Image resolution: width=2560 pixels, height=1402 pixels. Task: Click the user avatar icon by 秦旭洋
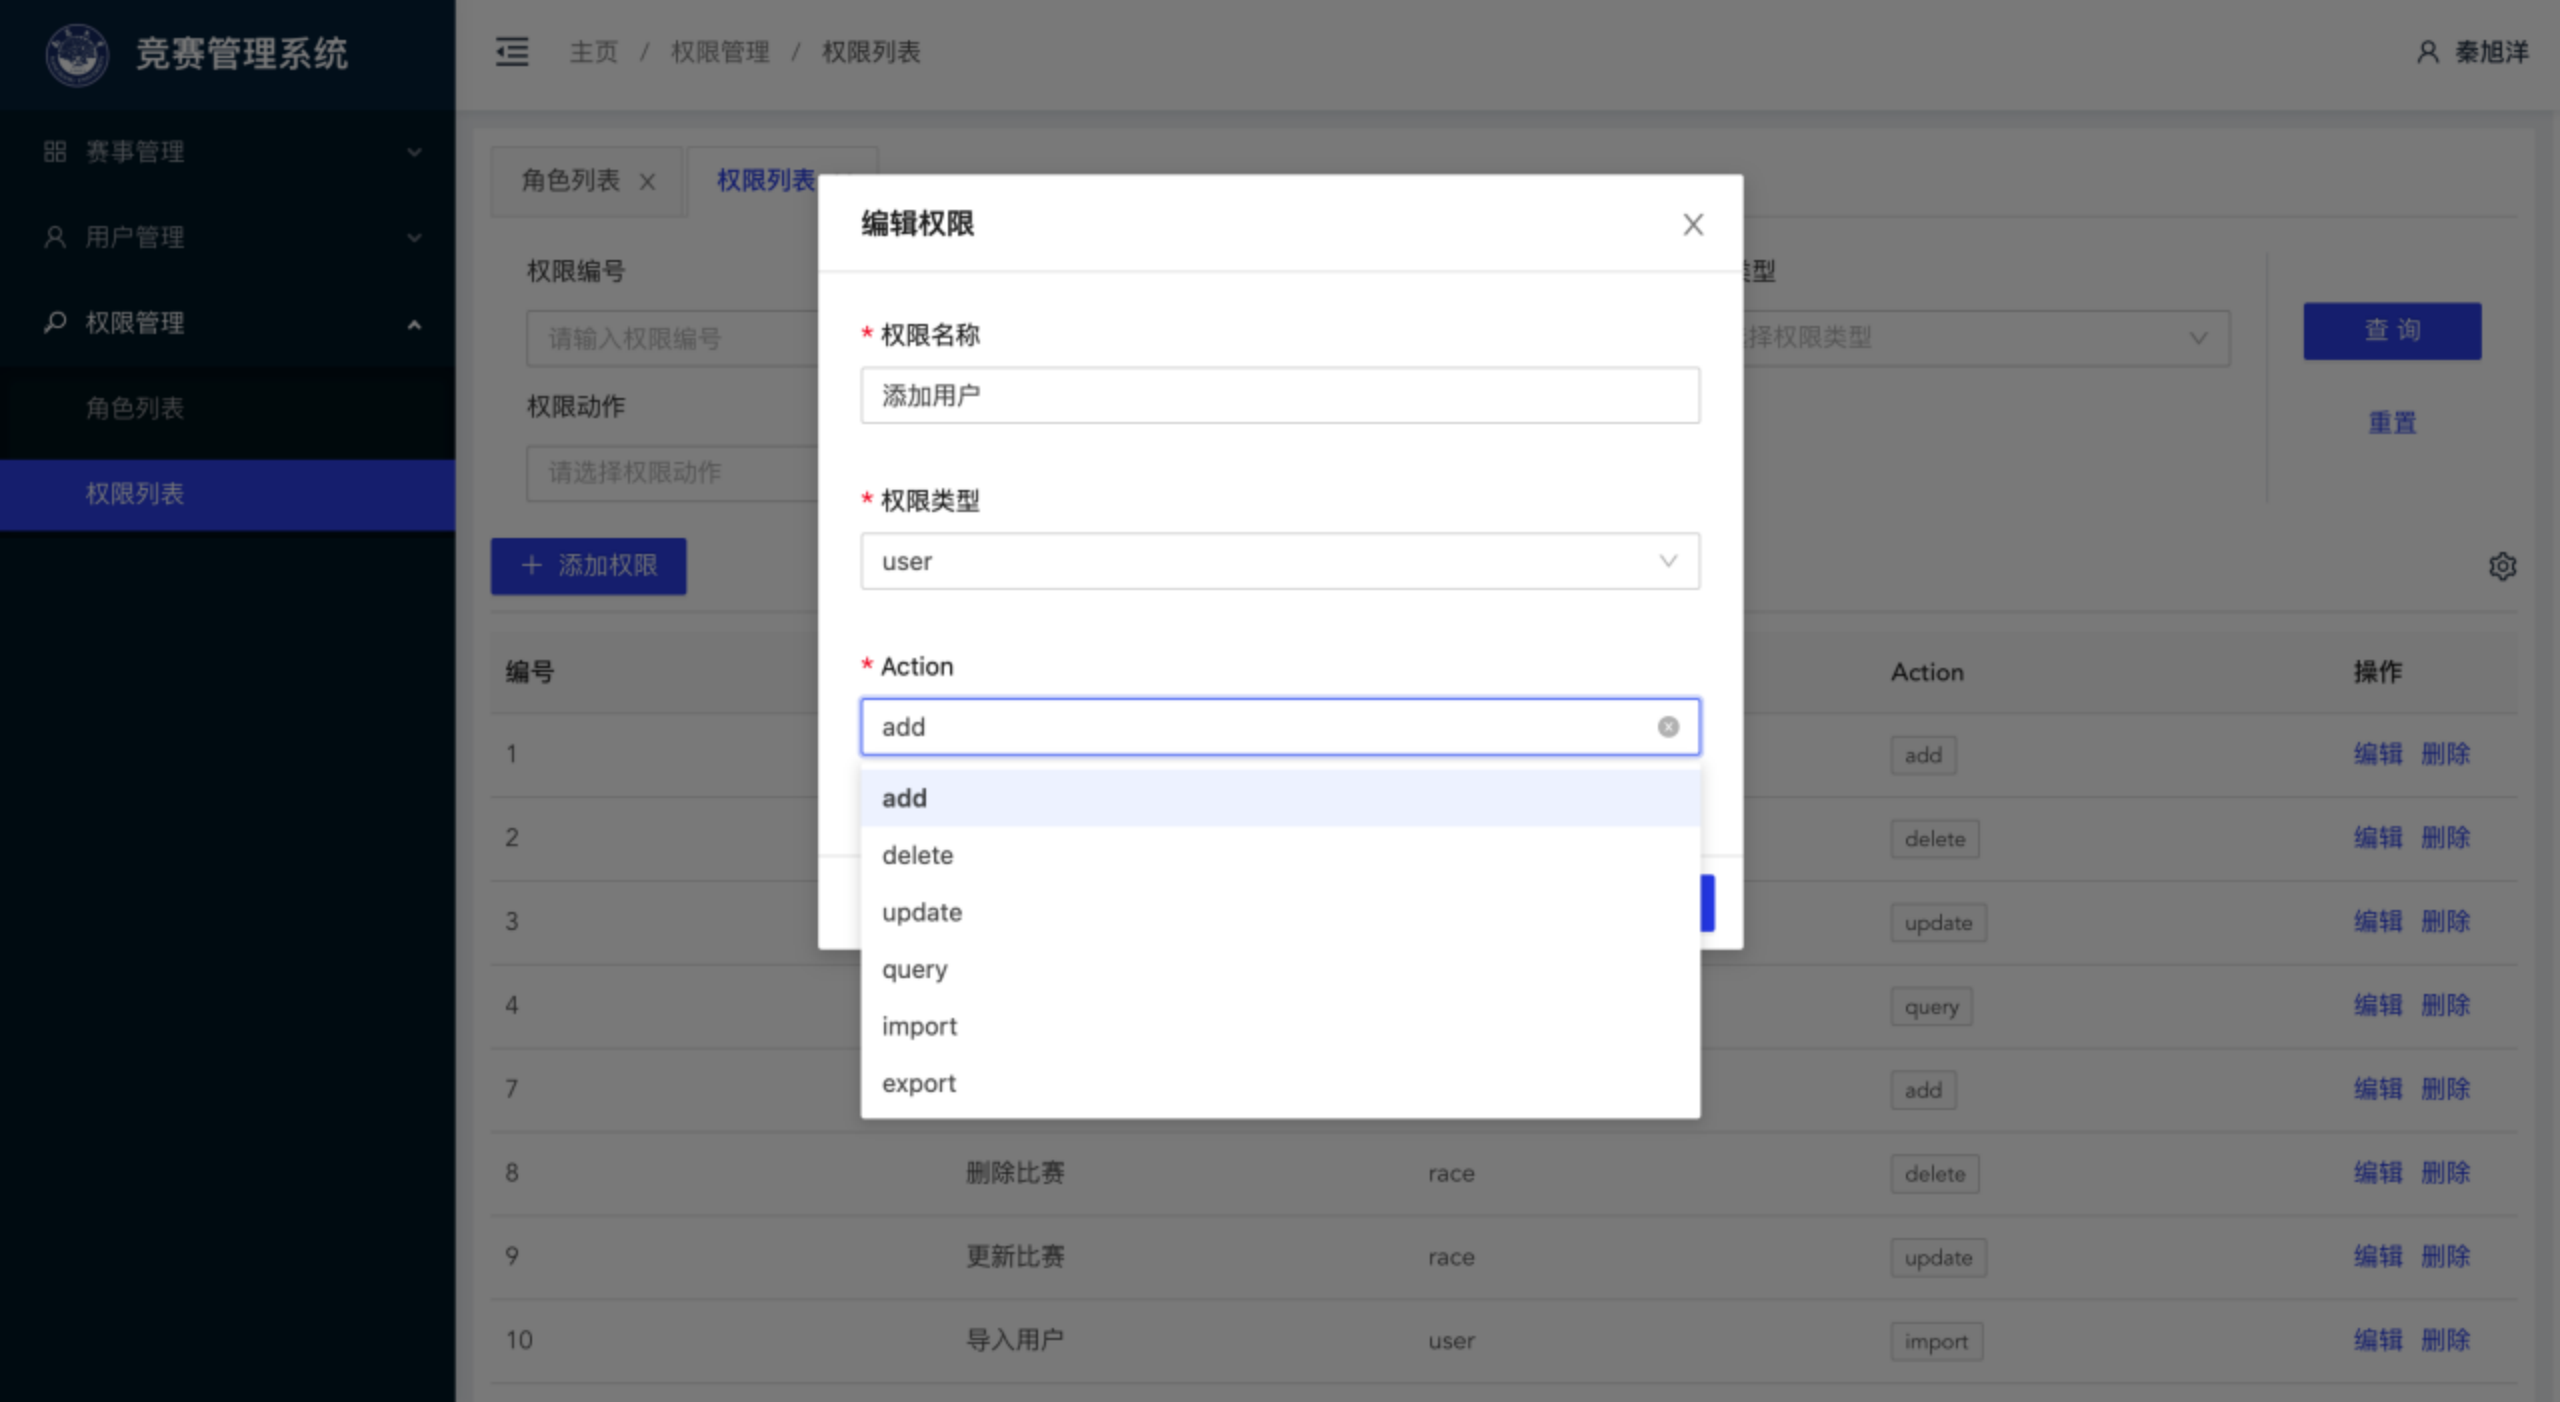tap(2427, 52)
